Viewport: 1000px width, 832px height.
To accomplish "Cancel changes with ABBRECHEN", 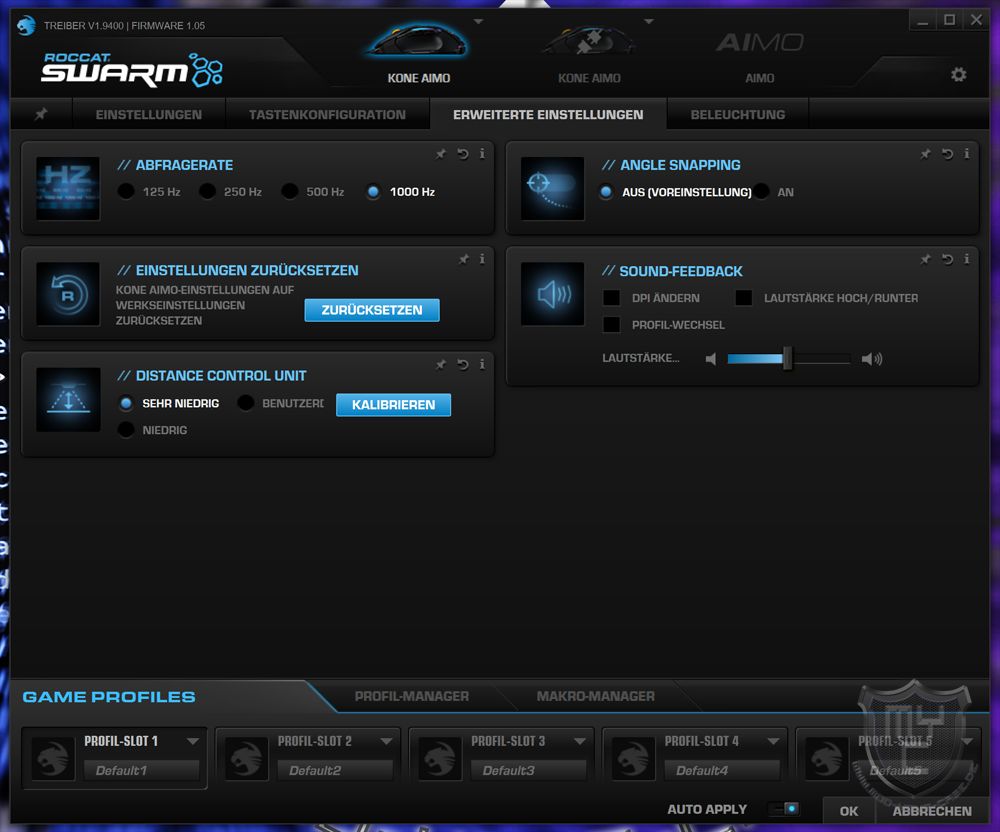I will coord(932,811).
